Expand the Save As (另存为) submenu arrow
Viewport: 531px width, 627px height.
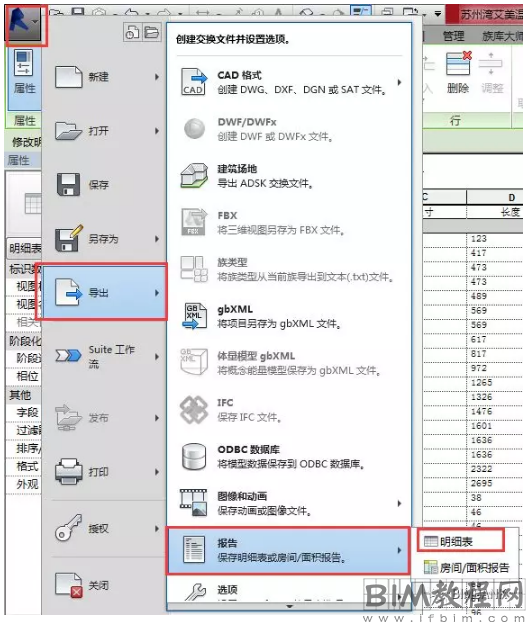157,239
